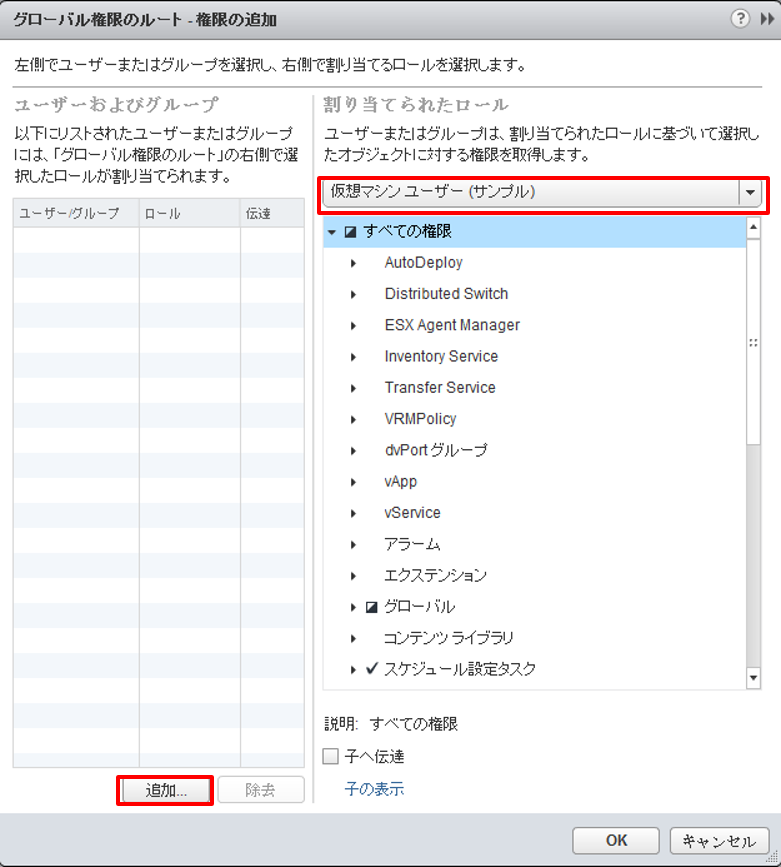The width and height of the screenshot is (781, 867).
Task: Collapse the すべての権限 tree node
Action: tap(332, 232)
